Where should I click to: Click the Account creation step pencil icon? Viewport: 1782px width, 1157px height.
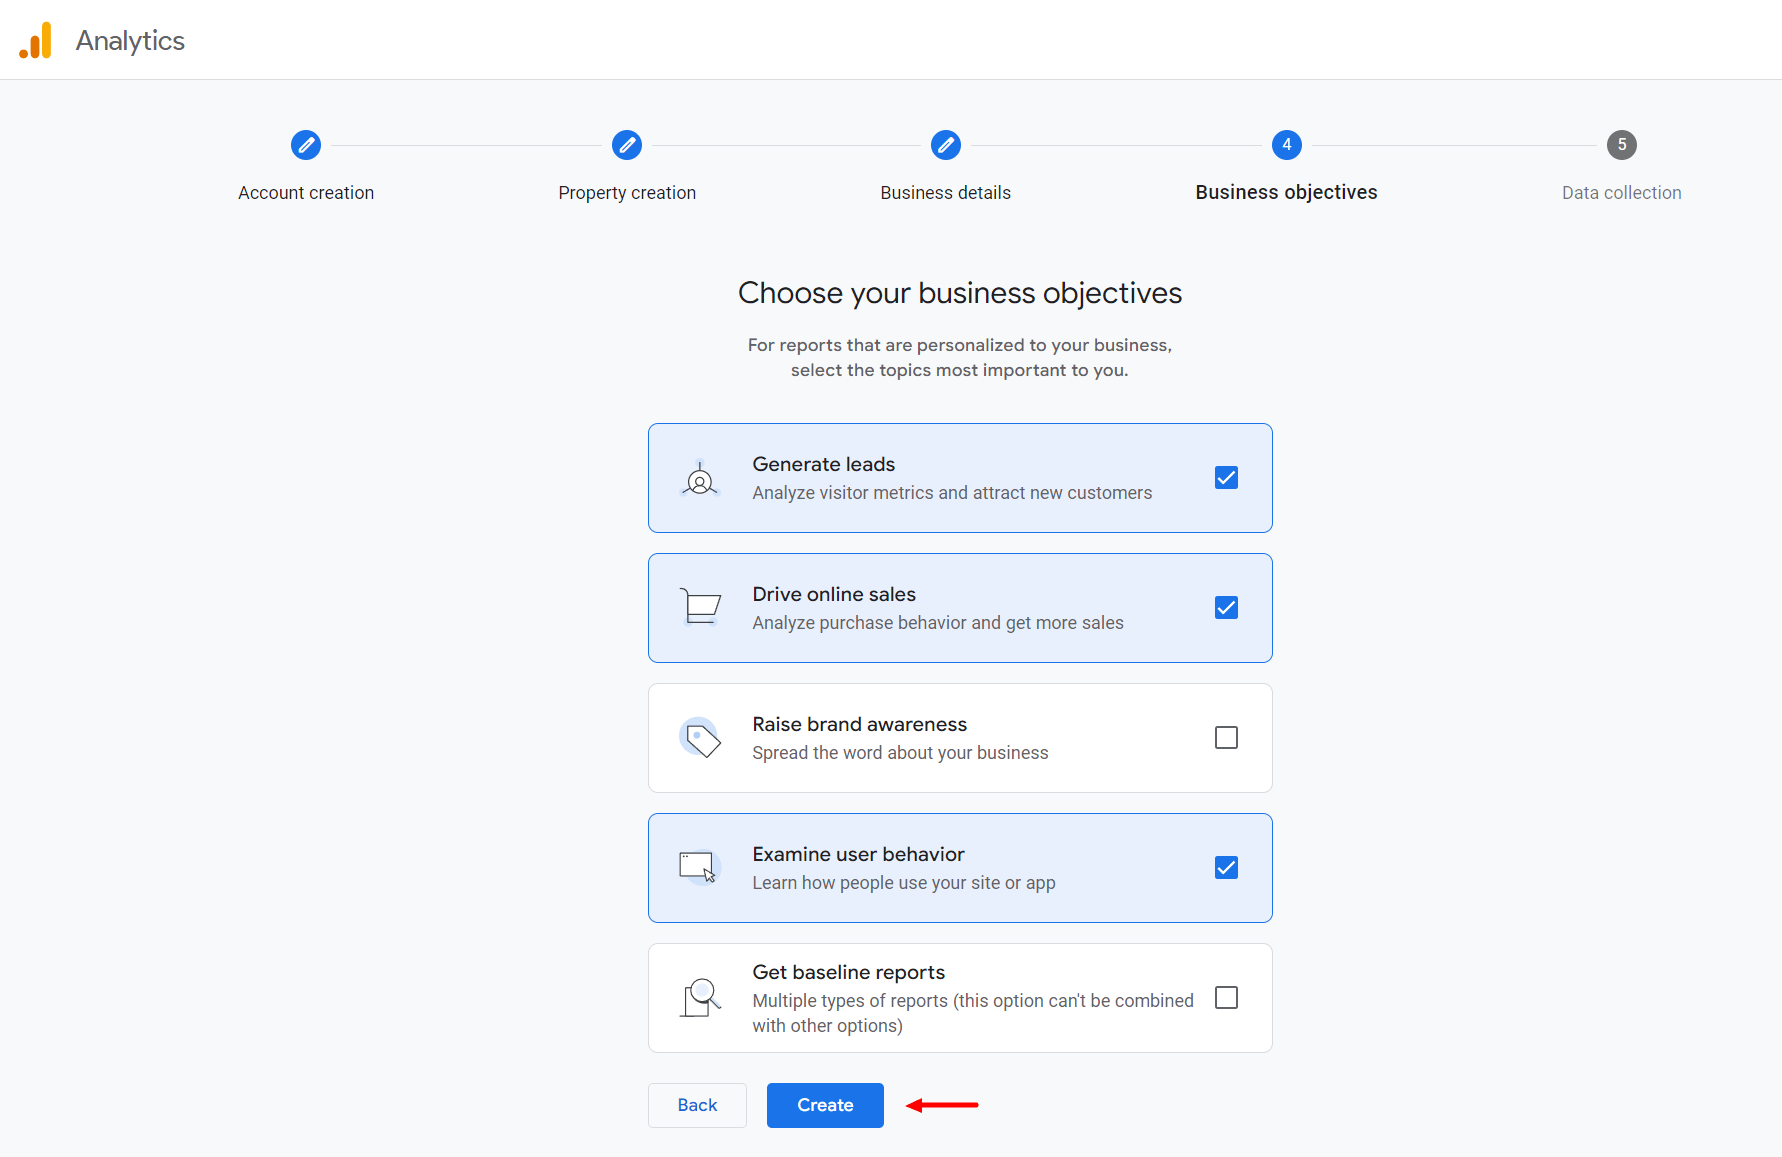point(306,145)
